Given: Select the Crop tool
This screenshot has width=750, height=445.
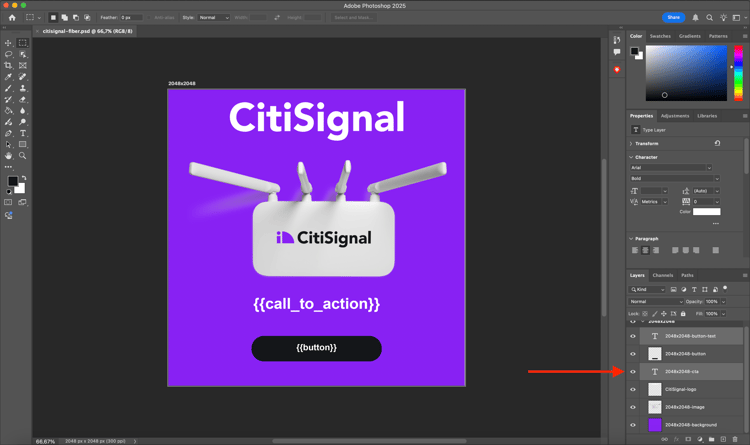Looking at the screenshot, I should coord(9,65).
